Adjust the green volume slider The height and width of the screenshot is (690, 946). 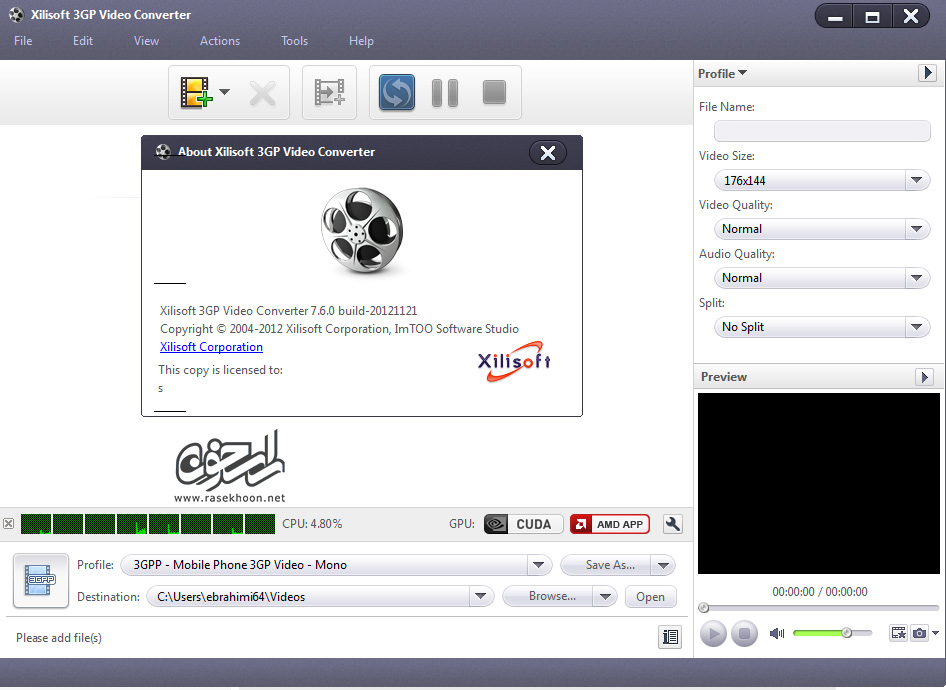point(833,633)
